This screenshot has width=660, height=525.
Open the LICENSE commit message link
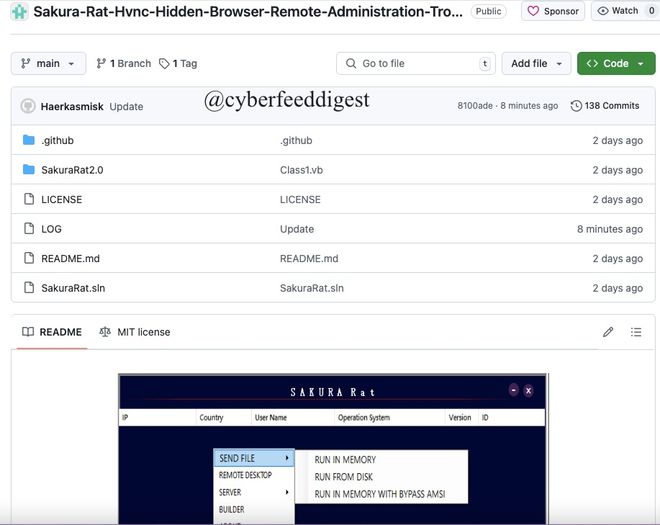(300, 199)
